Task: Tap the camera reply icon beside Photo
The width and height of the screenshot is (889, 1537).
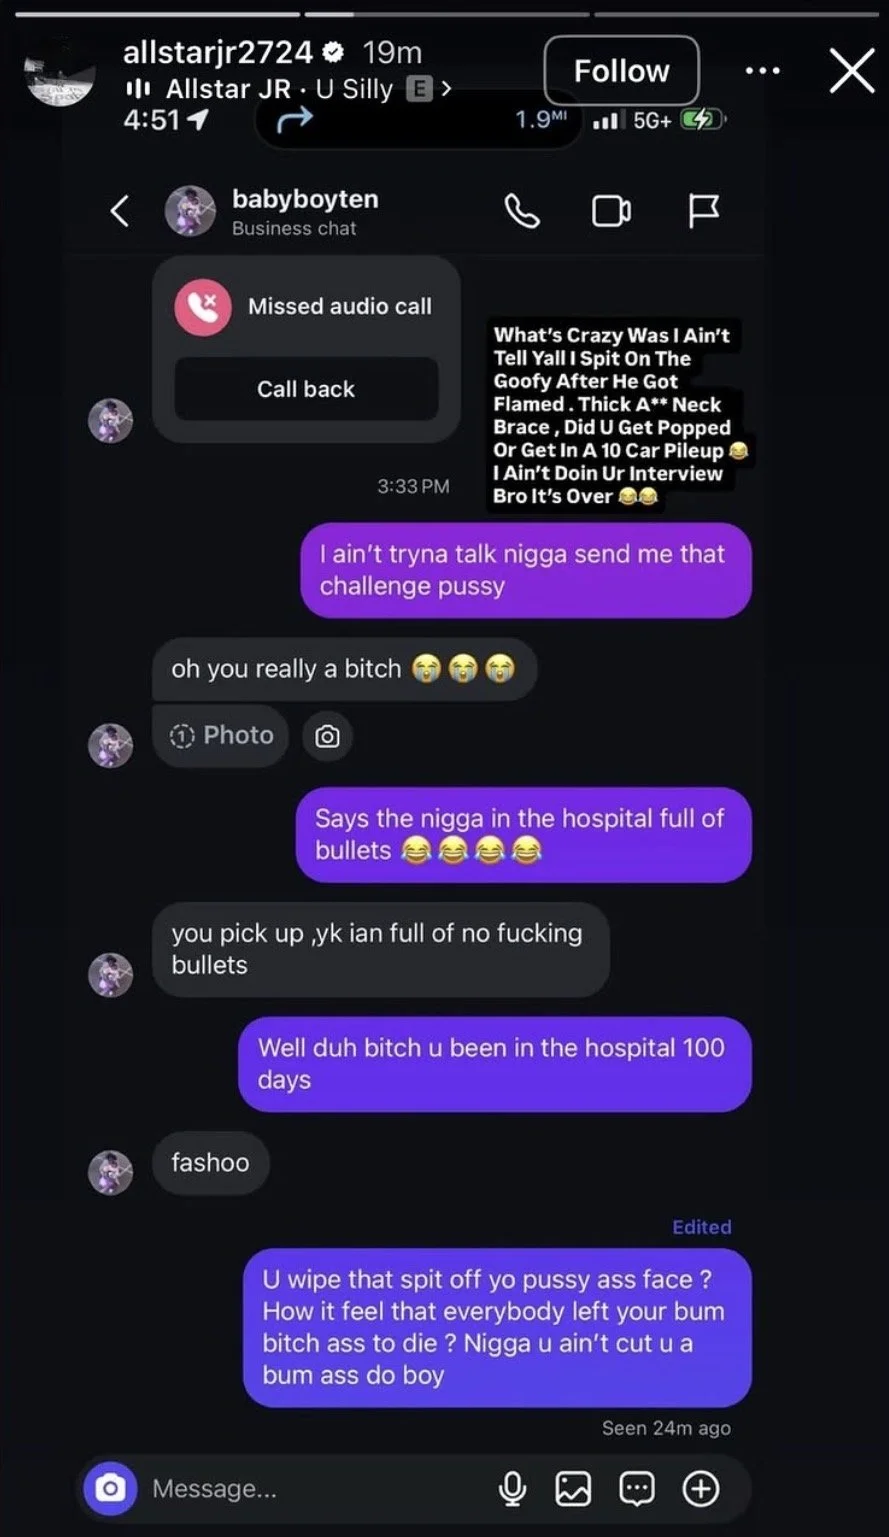Action: (327, 737)
